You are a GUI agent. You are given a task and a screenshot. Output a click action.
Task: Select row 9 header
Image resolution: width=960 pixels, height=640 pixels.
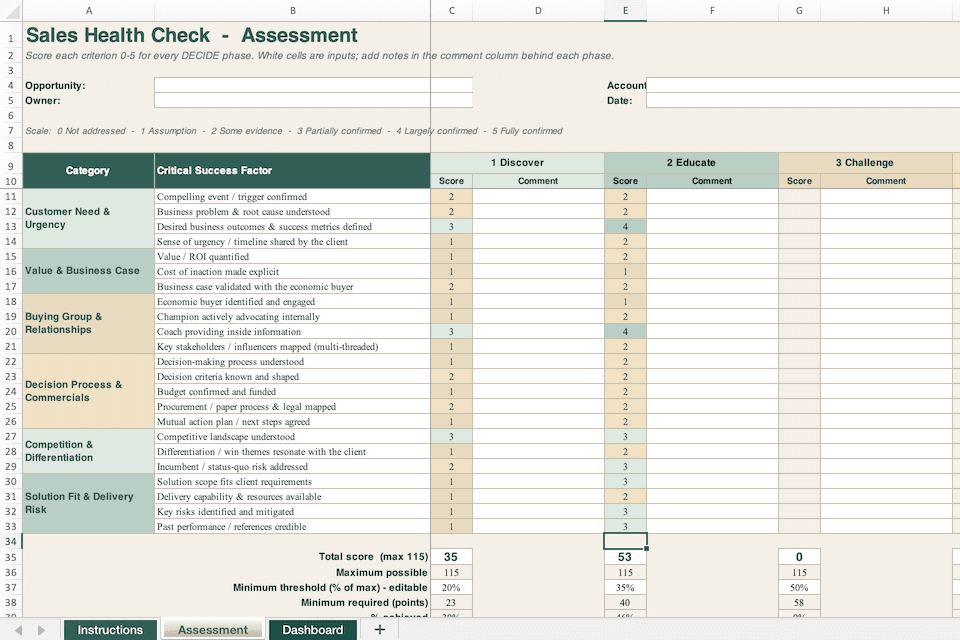(x=11, y=166)
